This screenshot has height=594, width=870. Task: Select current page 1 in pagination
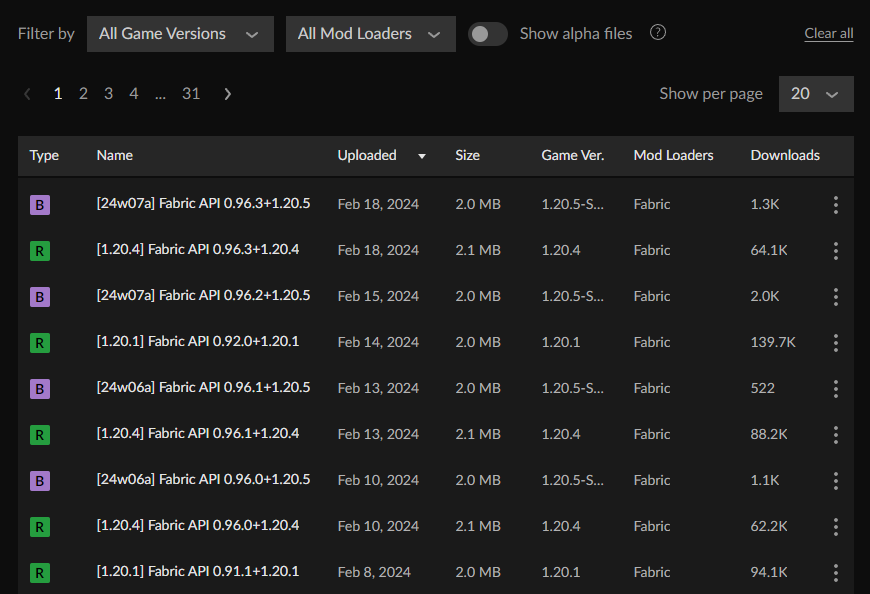click(x=58, y=94)
